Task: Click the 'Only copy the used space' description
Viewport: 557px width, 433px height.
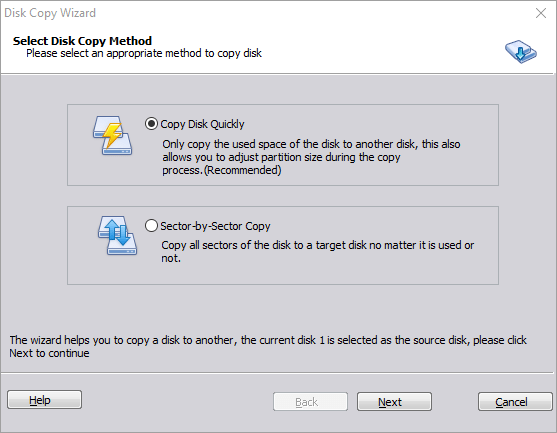Action: click(x=311, y=157)
